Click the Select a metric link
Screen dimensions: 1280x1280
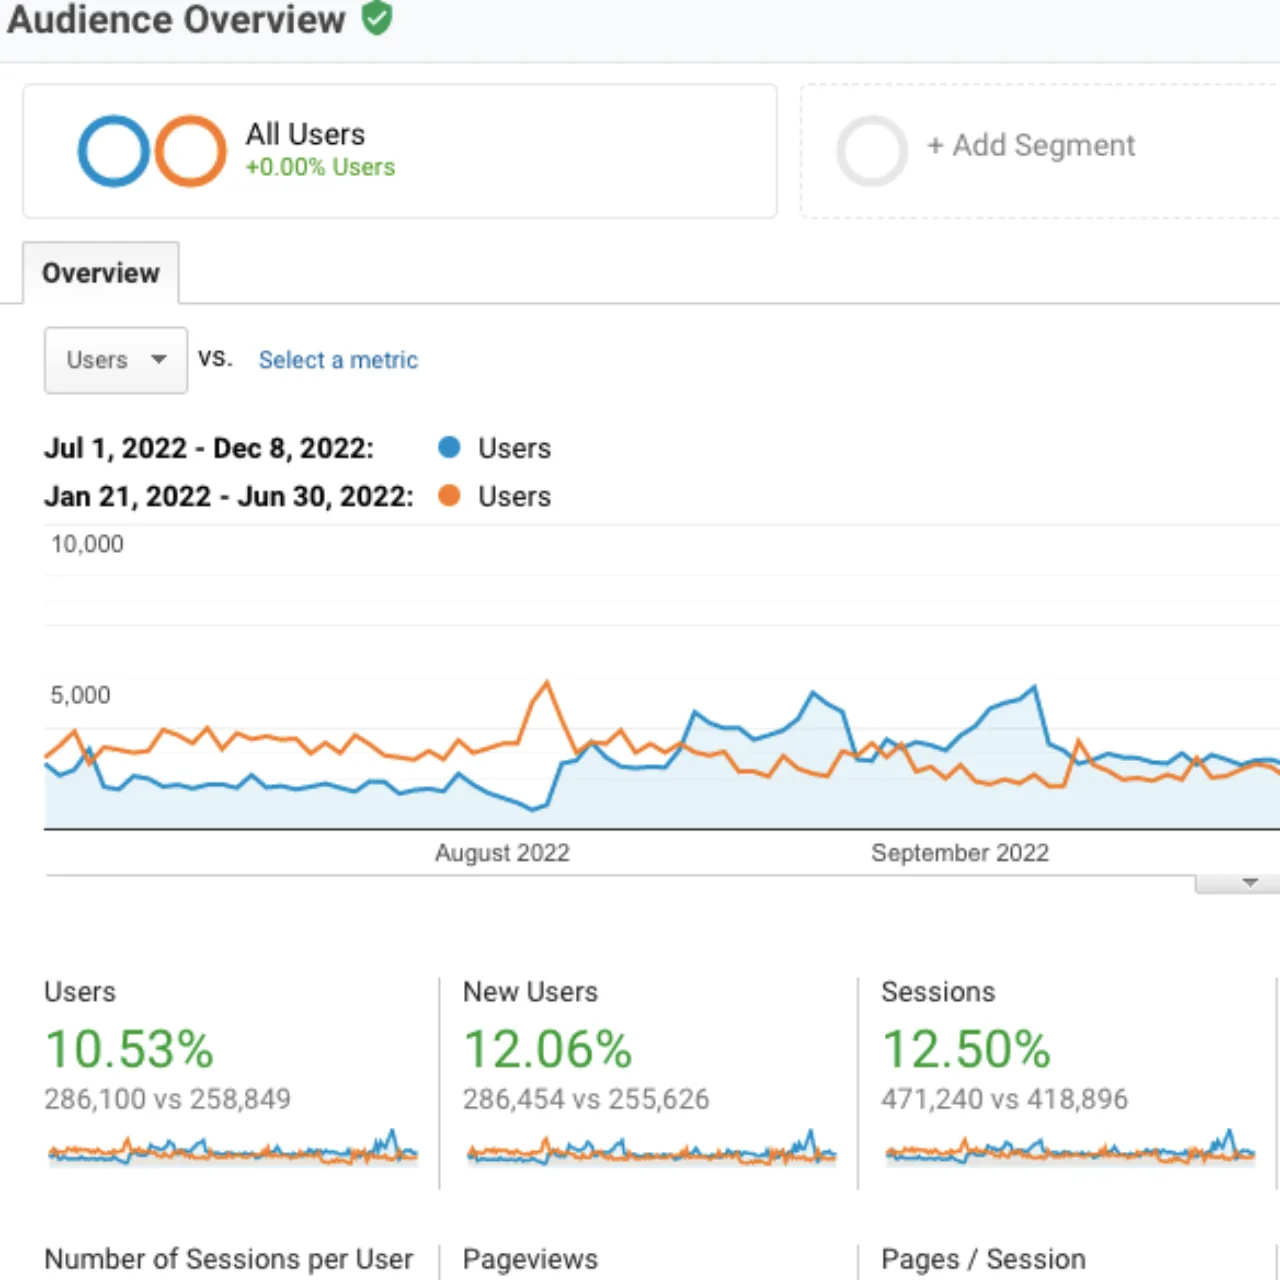pos(338,360)
